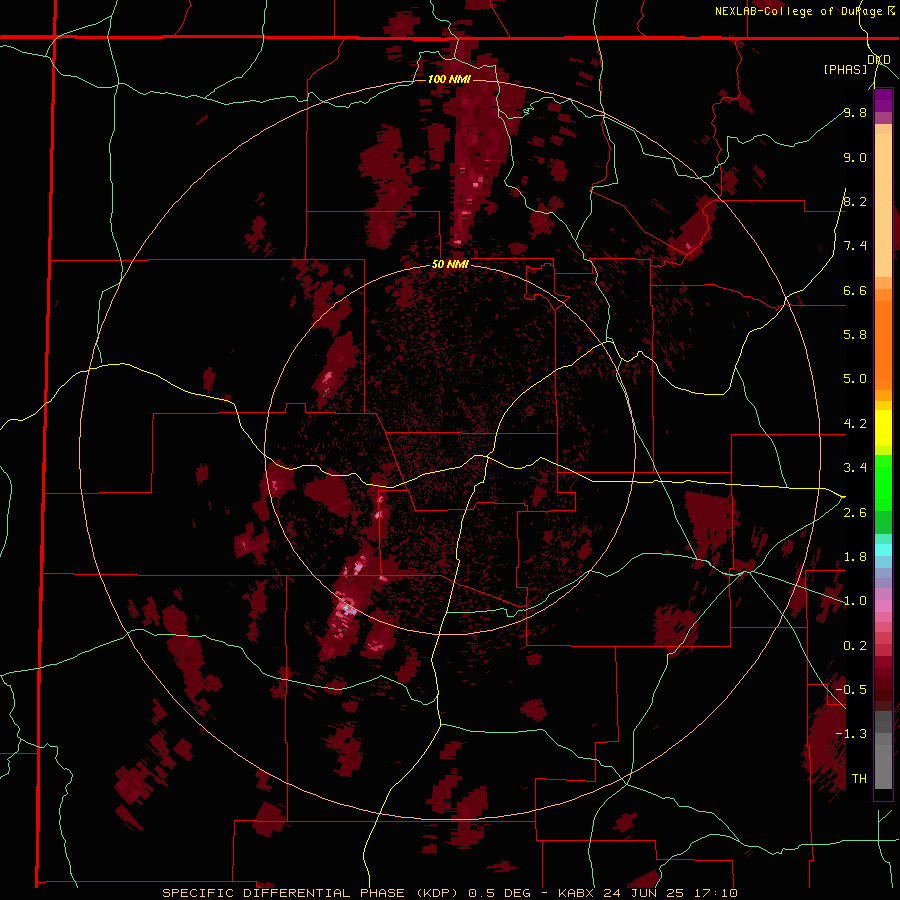Click the 17:10 timestamp in the caption
Viewport: 900px width, 900px height.
tap(717, 893)
